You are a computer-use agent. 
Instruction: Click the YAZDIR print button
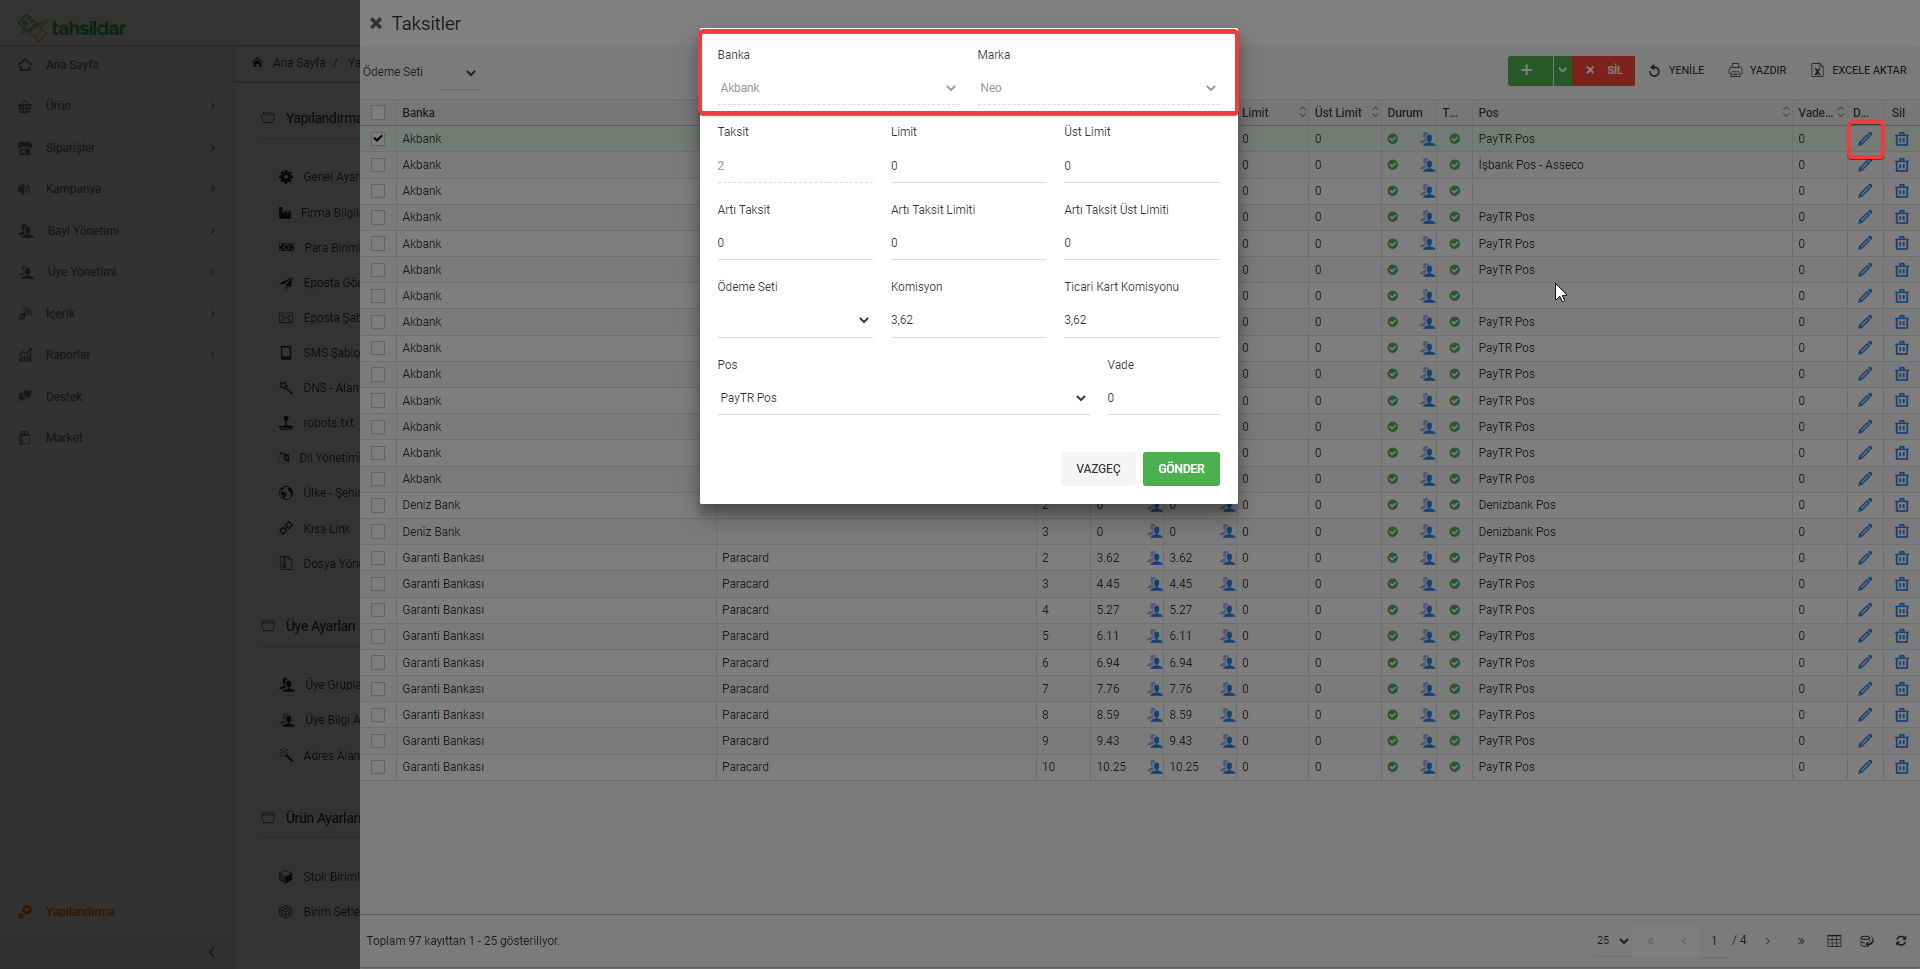[1758, 70]
